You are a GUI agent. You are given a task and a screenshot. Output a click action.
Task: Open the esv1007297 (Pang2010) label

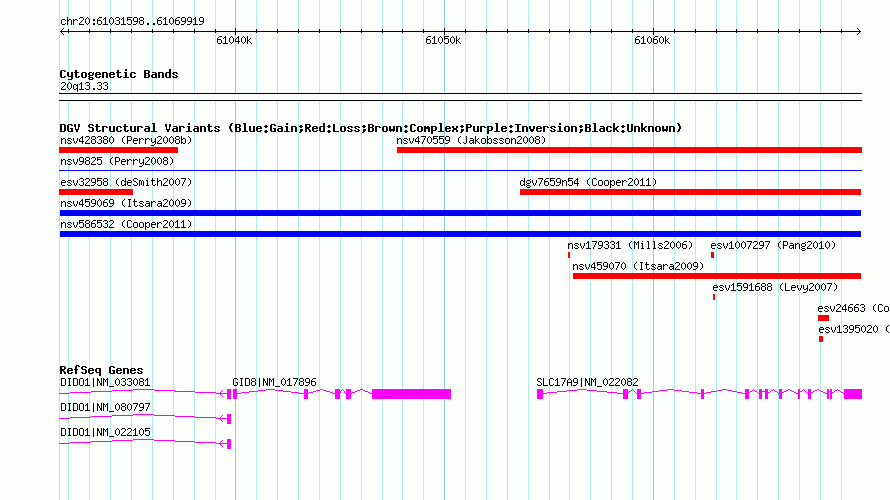point(773,245)
